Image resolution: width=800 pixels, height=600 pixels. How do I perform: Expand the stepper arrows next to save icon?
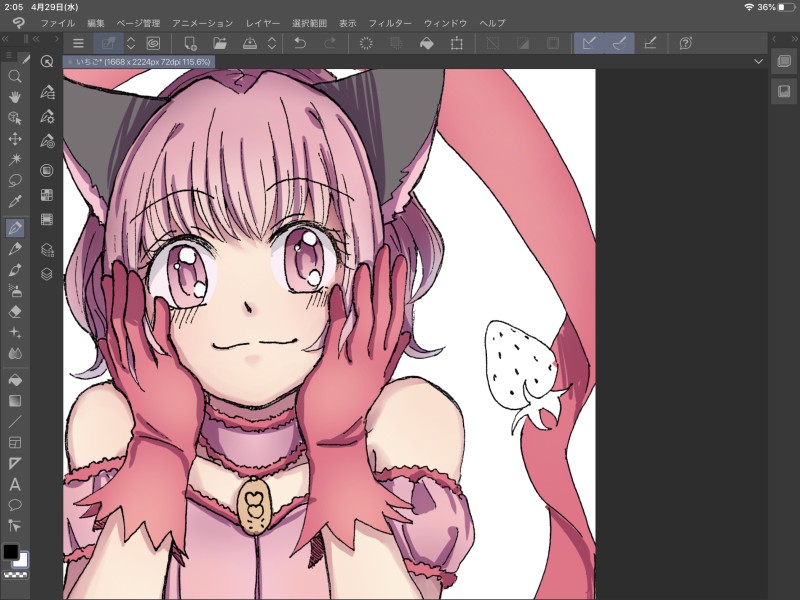click(272, 43)
